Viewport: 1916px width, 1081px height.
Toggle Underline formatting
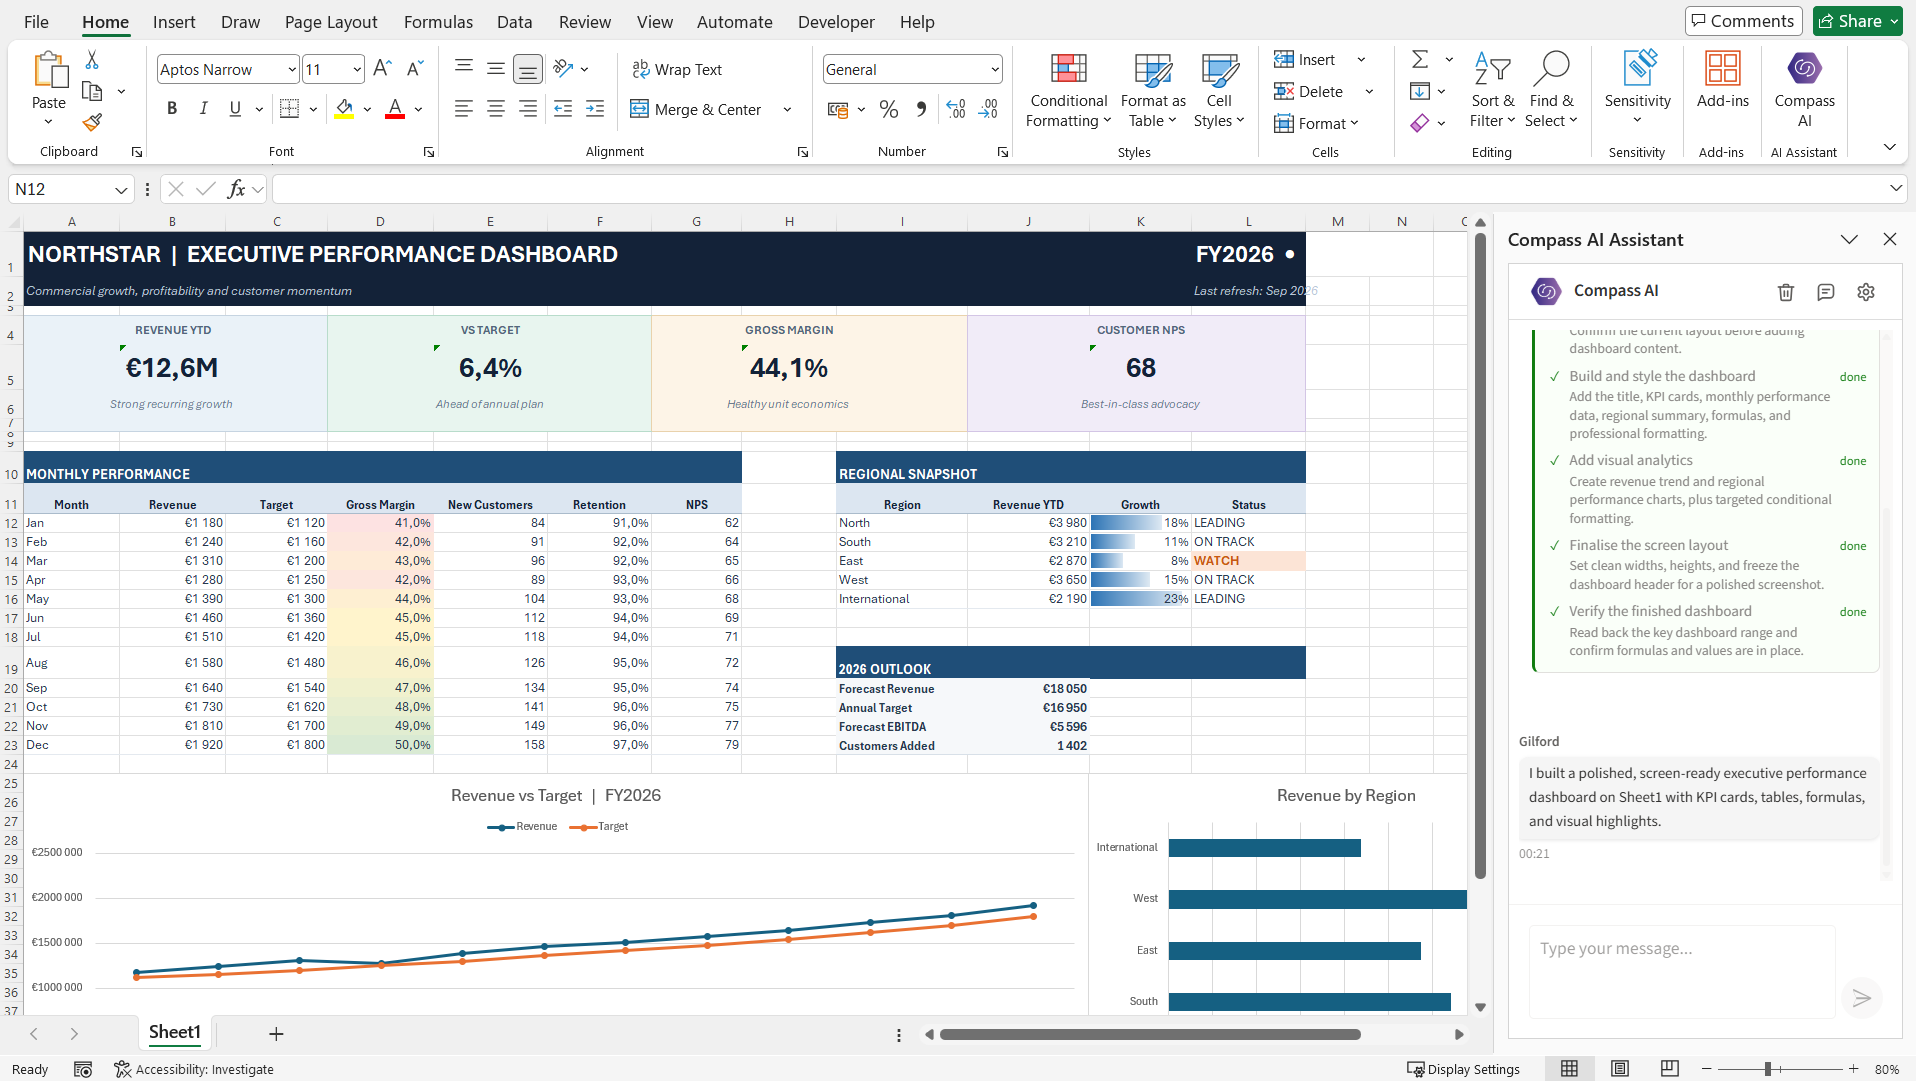[235, 109]
